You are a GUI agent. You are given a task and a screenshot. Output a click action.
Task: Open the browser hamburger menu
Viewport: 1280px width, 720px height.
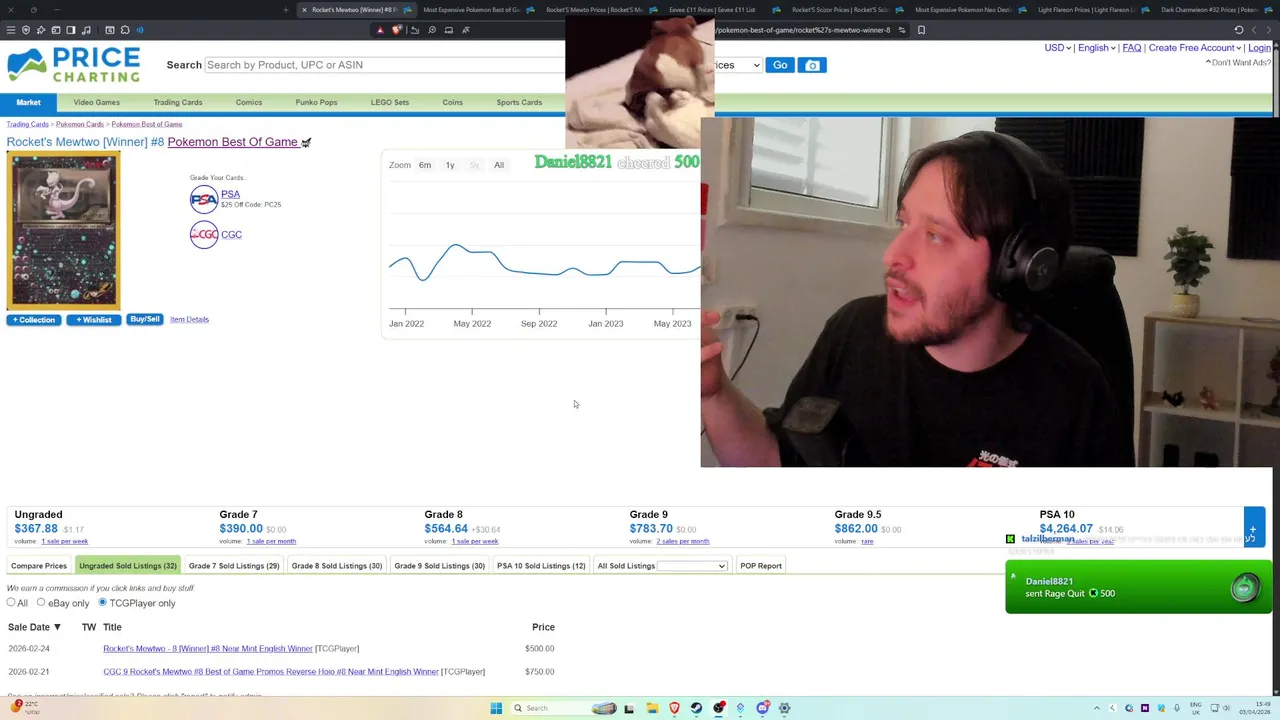pos(11,30)
